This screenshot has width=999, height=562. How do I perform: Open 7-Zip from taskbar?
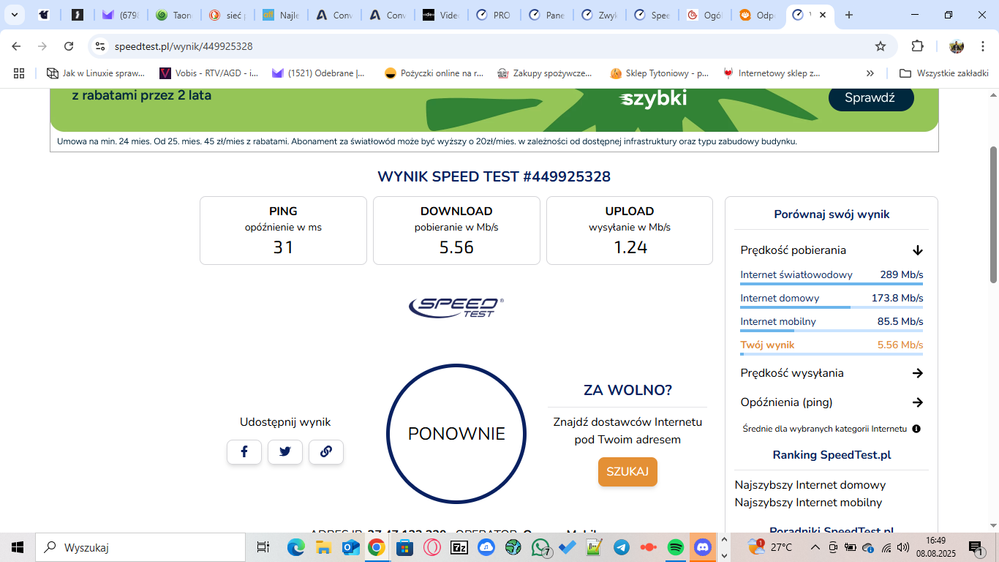(459, 547)
